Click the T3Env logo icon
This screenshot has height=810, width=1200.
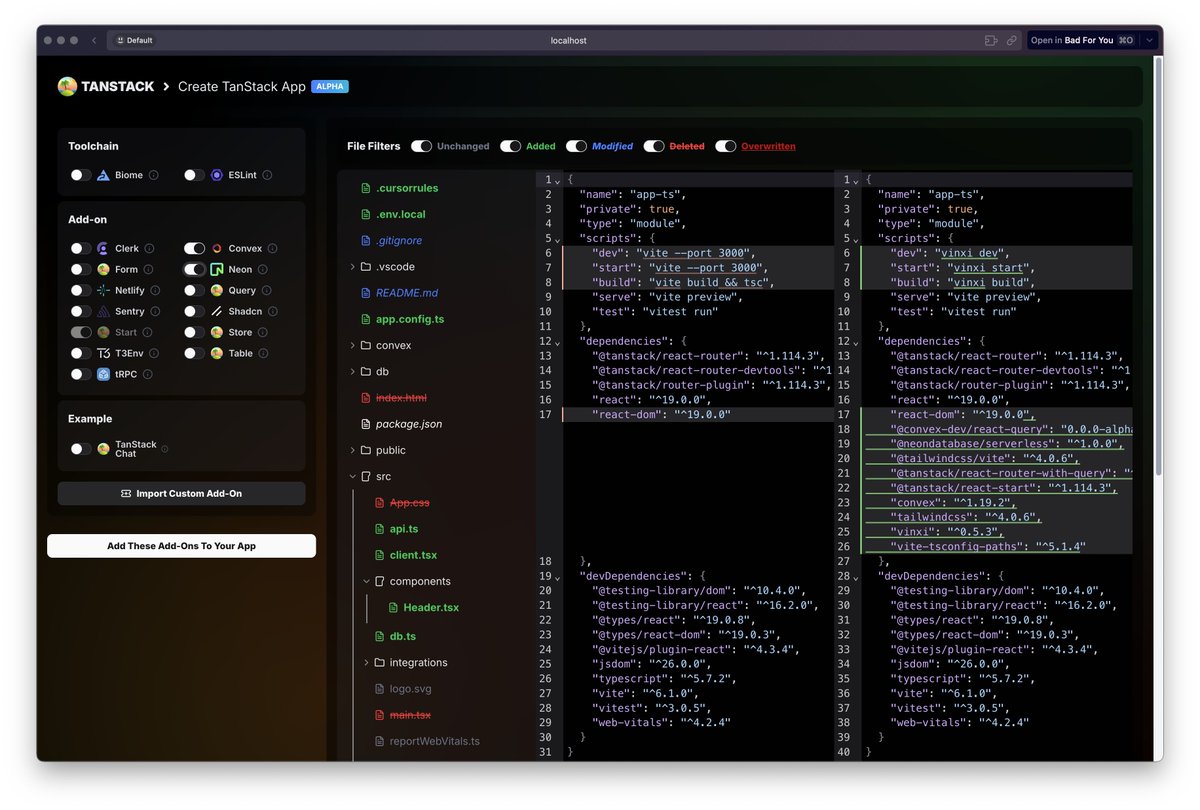click(103, 353)
